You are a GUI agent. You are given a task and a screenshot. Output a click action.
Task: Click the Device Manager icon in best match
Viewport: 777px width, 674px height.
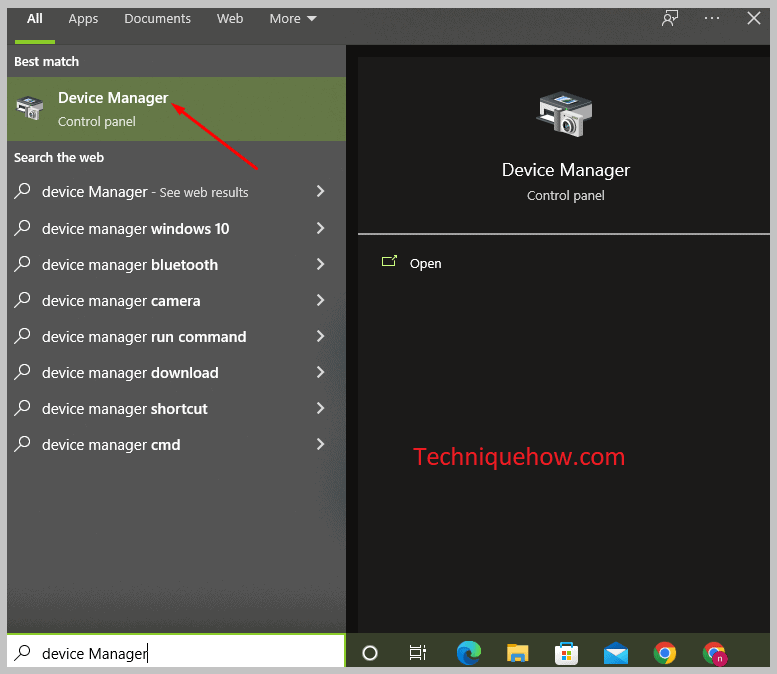[x=30, y=108]
